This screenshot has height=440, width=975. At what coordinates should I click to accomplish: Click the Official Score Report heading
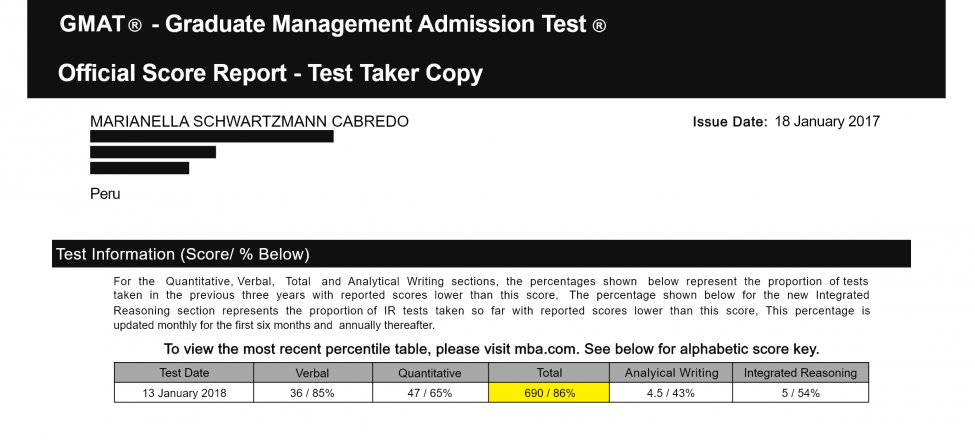[x=270, y=73]
